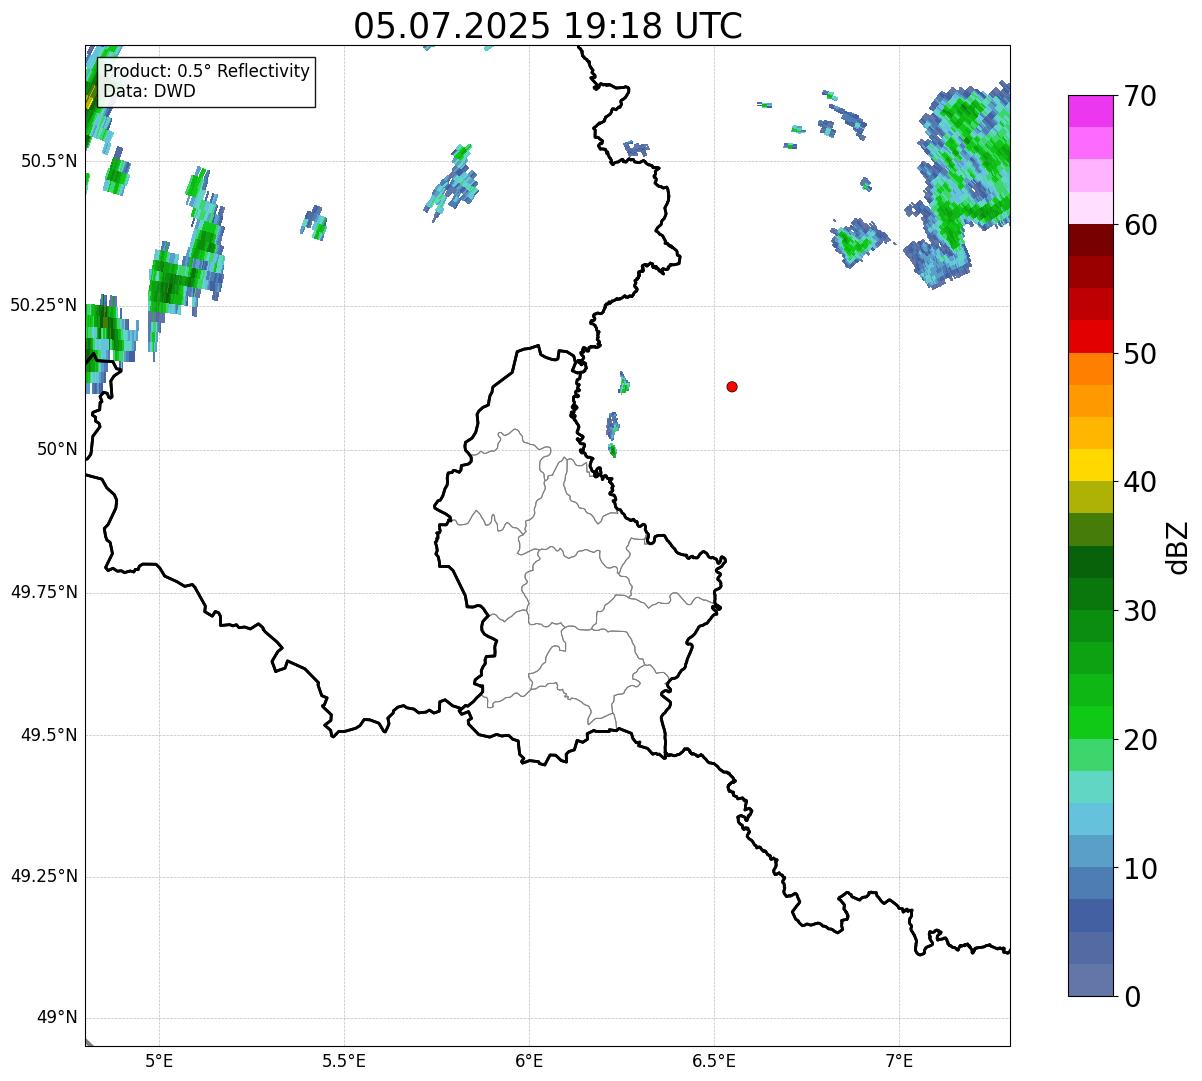
Task: Click the "Data: DWD" source label
Action: pos(150,91)
